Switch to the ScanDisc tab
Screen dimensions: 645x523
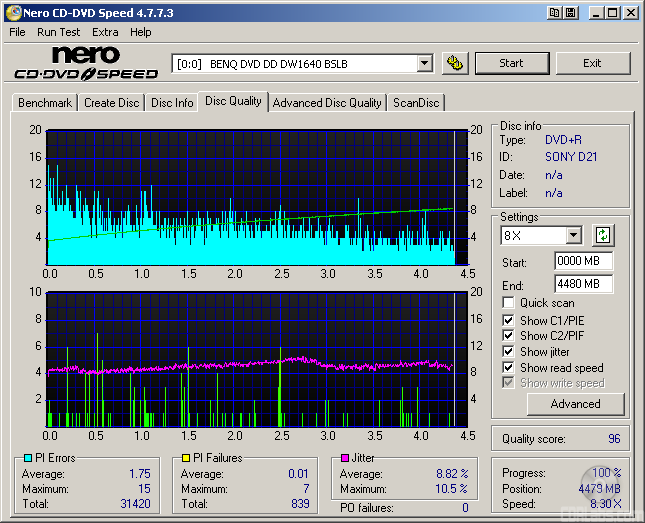tap(415, 103)
